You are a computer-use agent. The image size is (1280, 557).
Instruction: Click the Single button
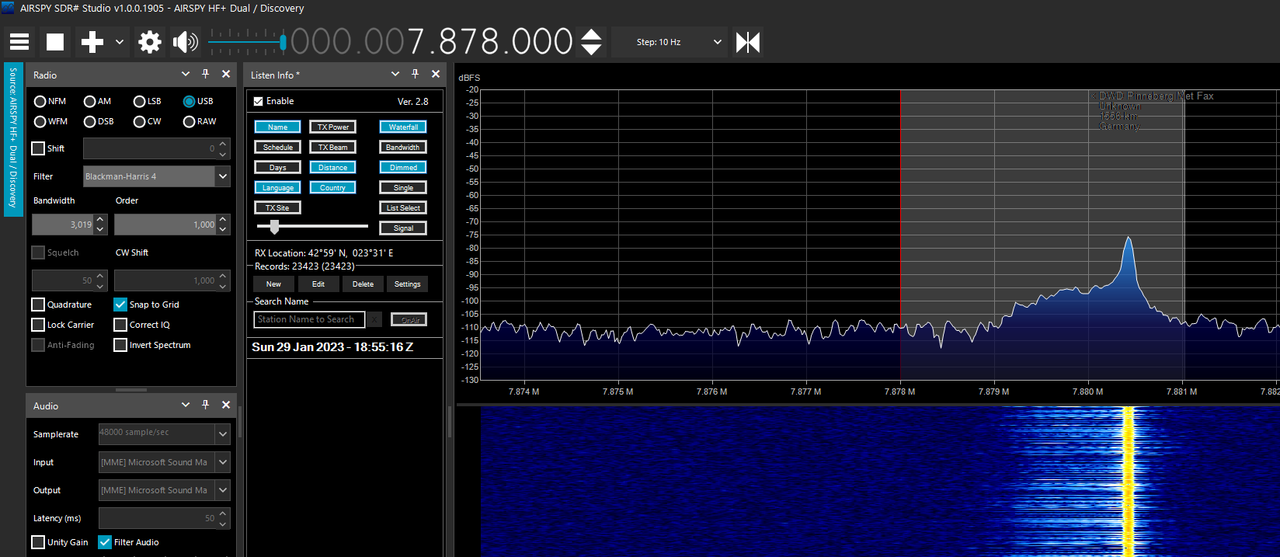403,187
